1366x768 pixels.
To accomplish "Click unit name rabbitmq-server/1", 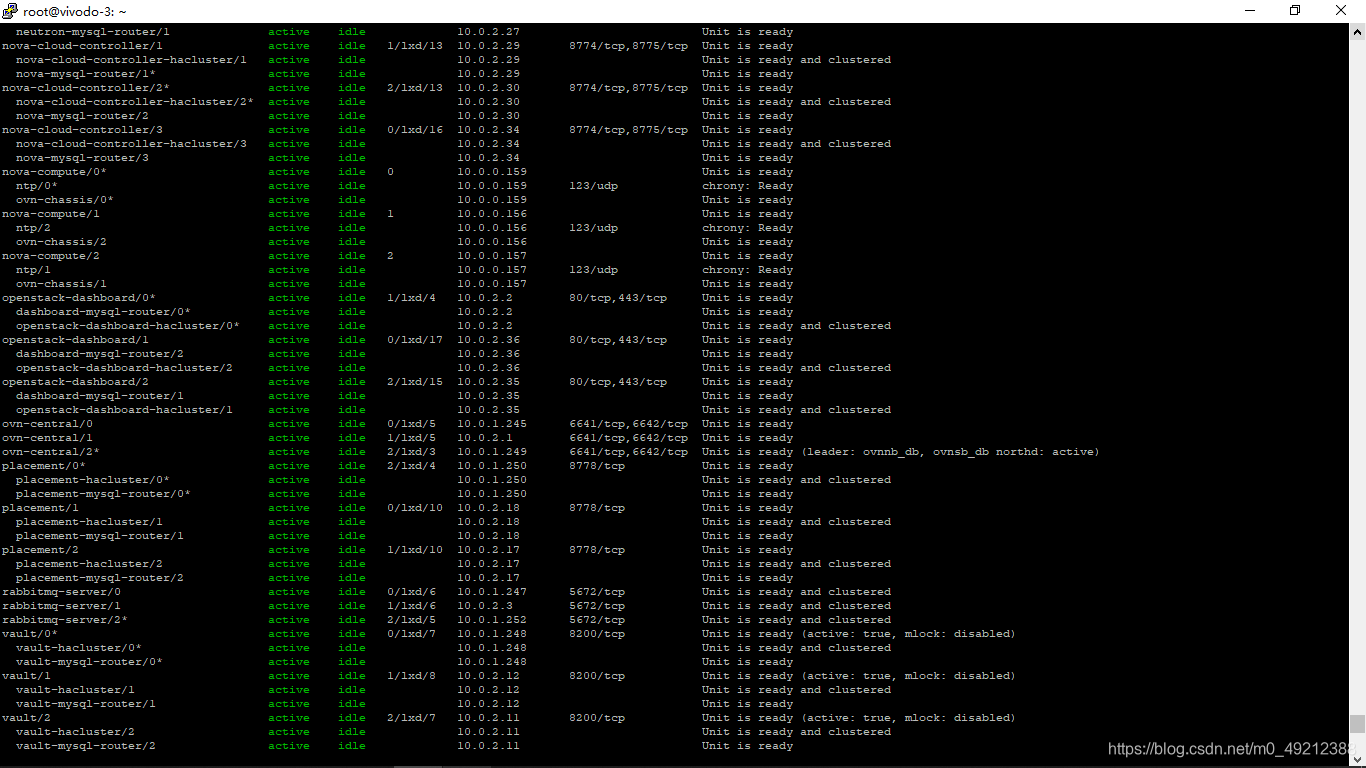I will 62,606.
